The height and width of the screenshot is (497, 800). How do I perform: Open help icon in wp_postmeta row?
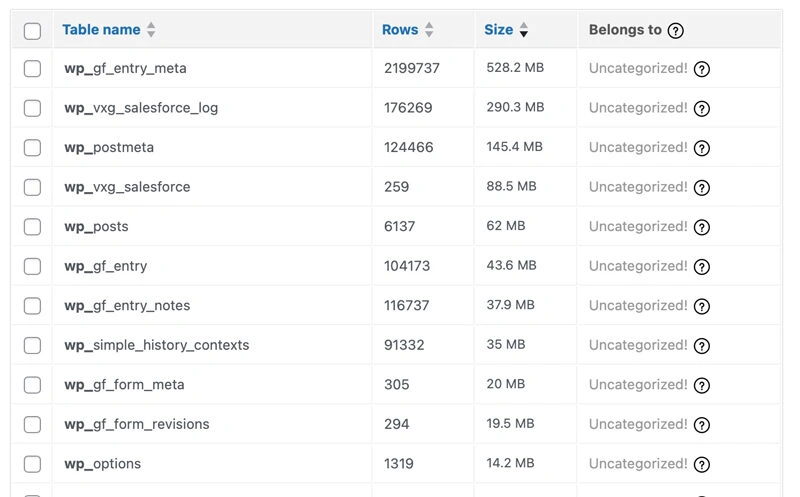pos(702,148)
